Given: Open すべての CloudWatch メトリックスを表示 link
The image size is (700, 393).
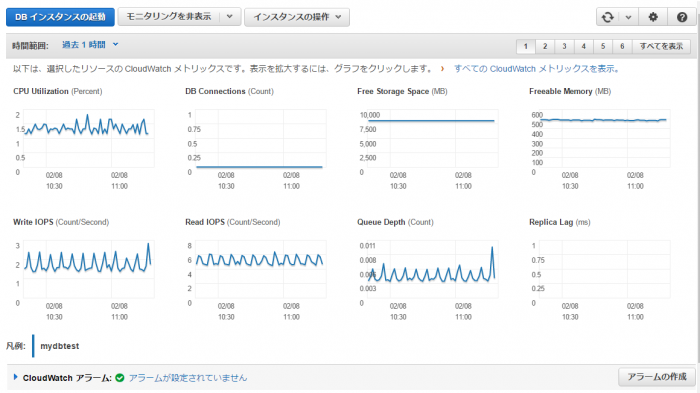Looking at the screenshot, I should point(536,69).
